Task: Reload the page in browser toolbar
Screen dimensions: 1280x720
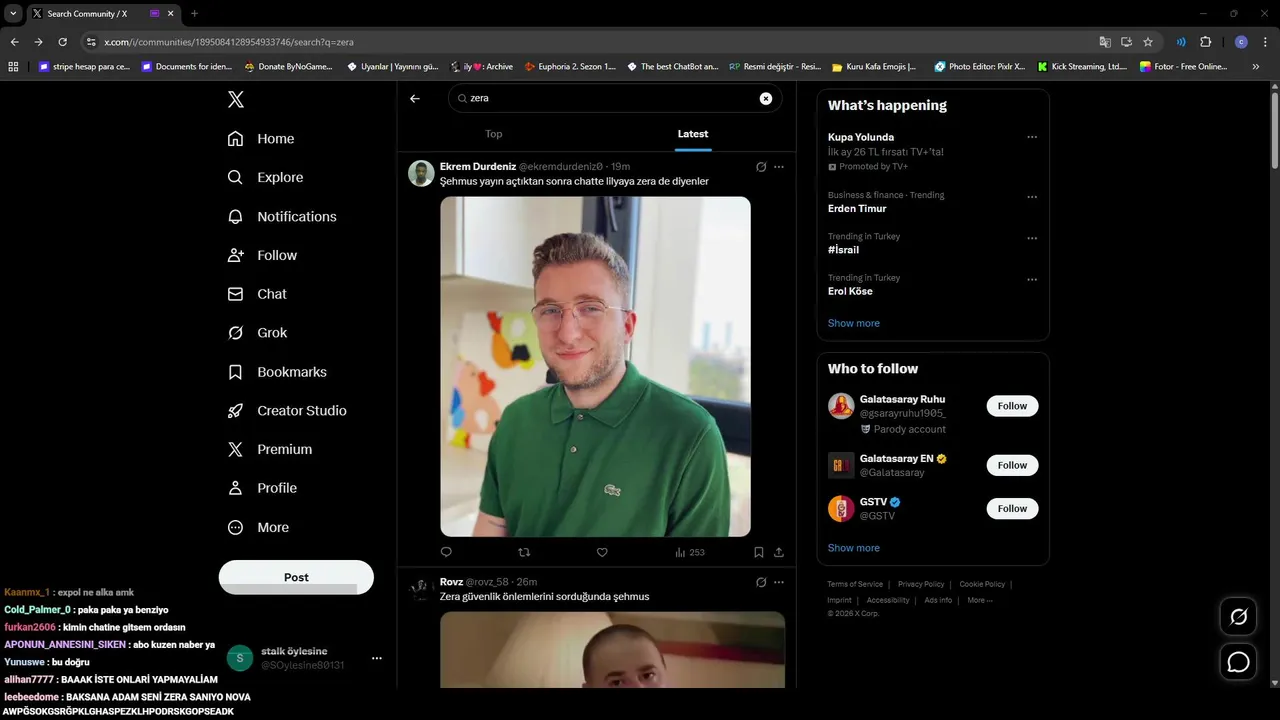Action: point(62,42)
